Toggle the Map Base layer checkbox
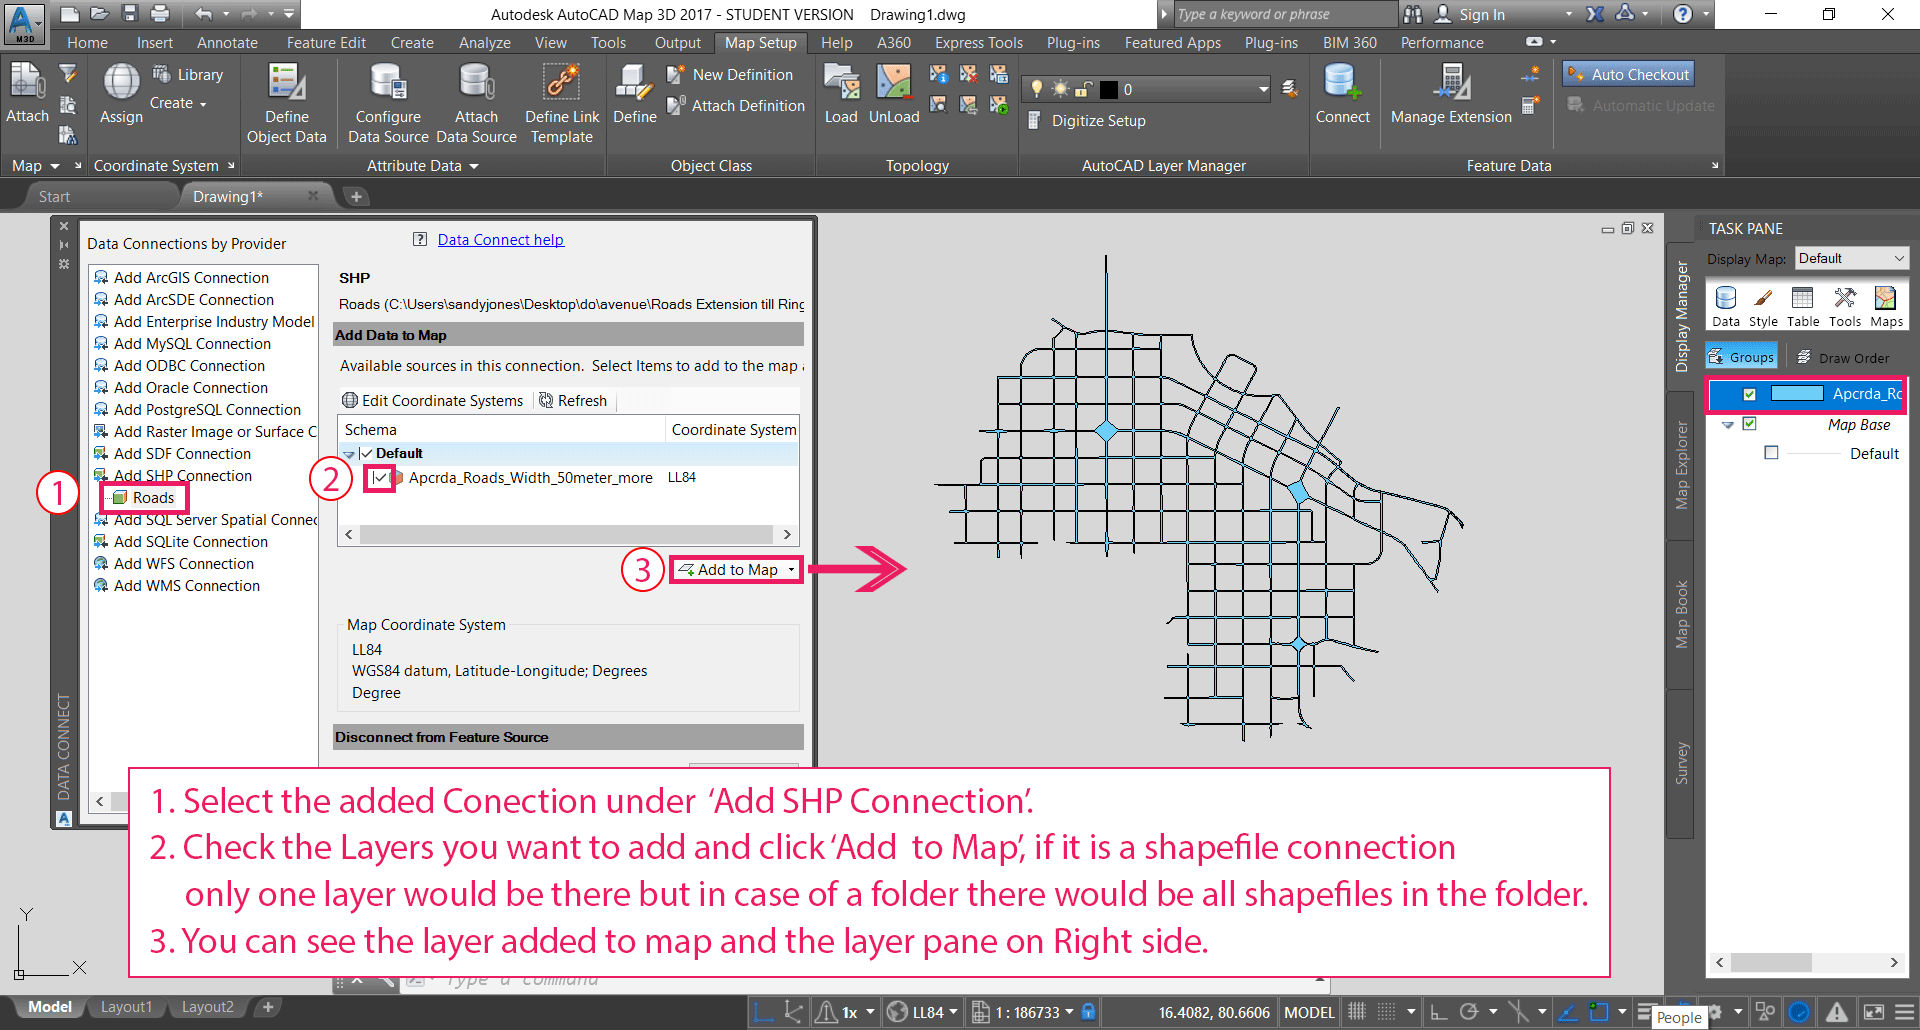 point(1749,424)
